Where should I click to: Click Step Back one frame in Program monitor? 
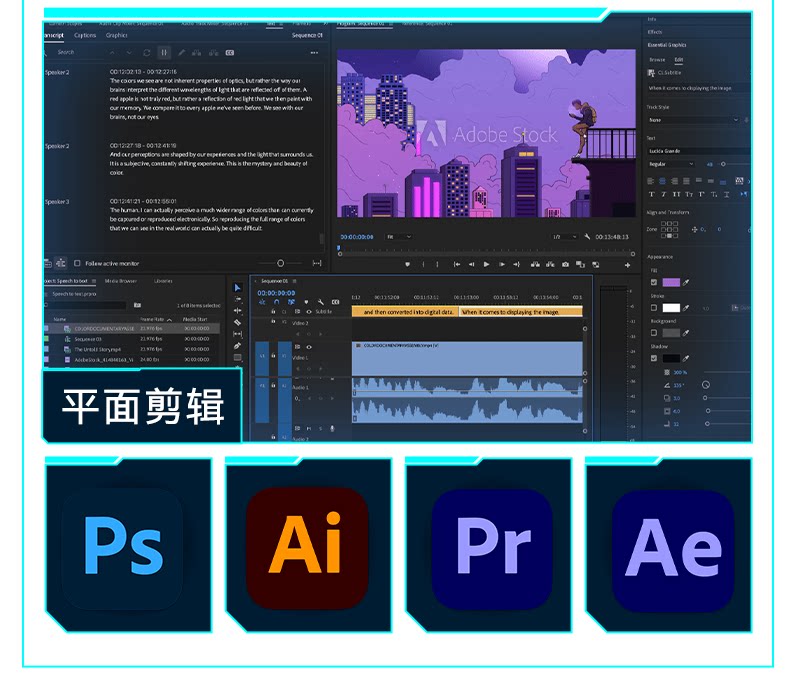pos(472,264)
